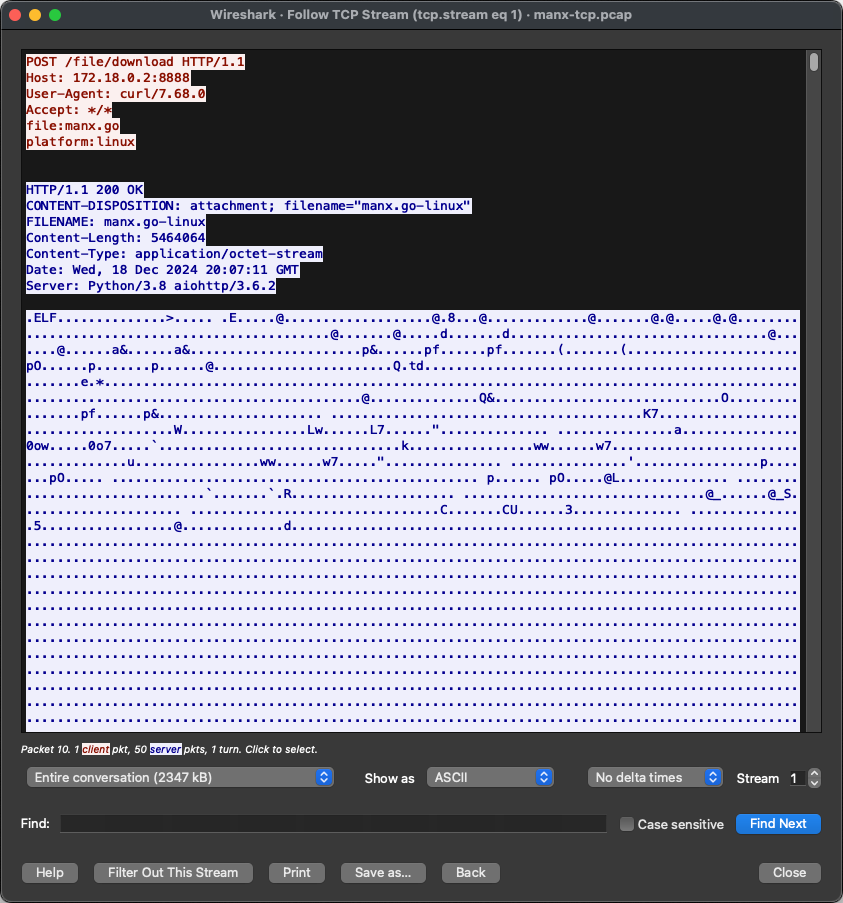Open the Show as ASCII dropdown

(490, 777)
